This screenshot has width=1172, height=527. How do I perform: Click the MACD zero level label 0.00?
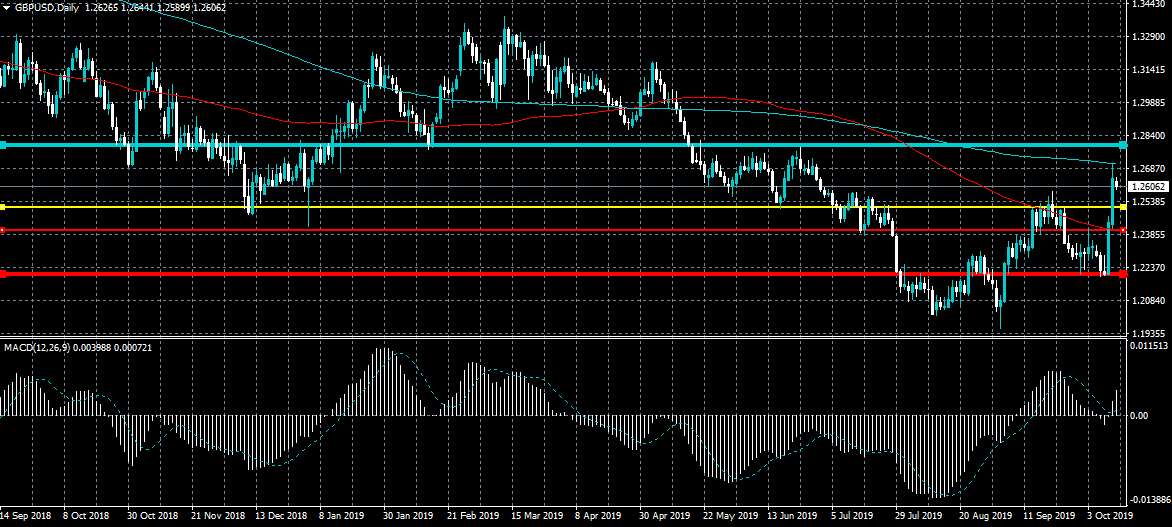[x=1141, y=416]
